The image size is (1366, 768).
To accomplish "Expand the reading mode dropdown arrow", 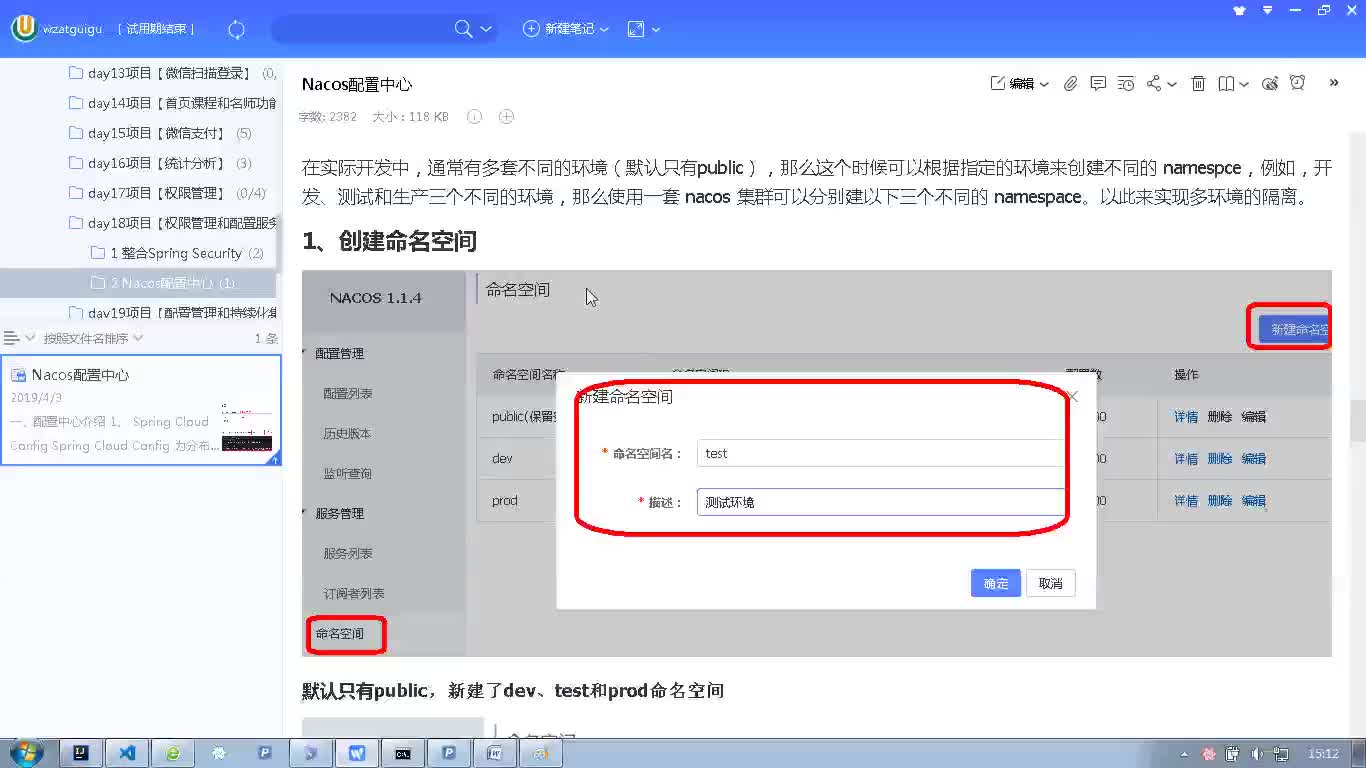I will (1244, 85).
